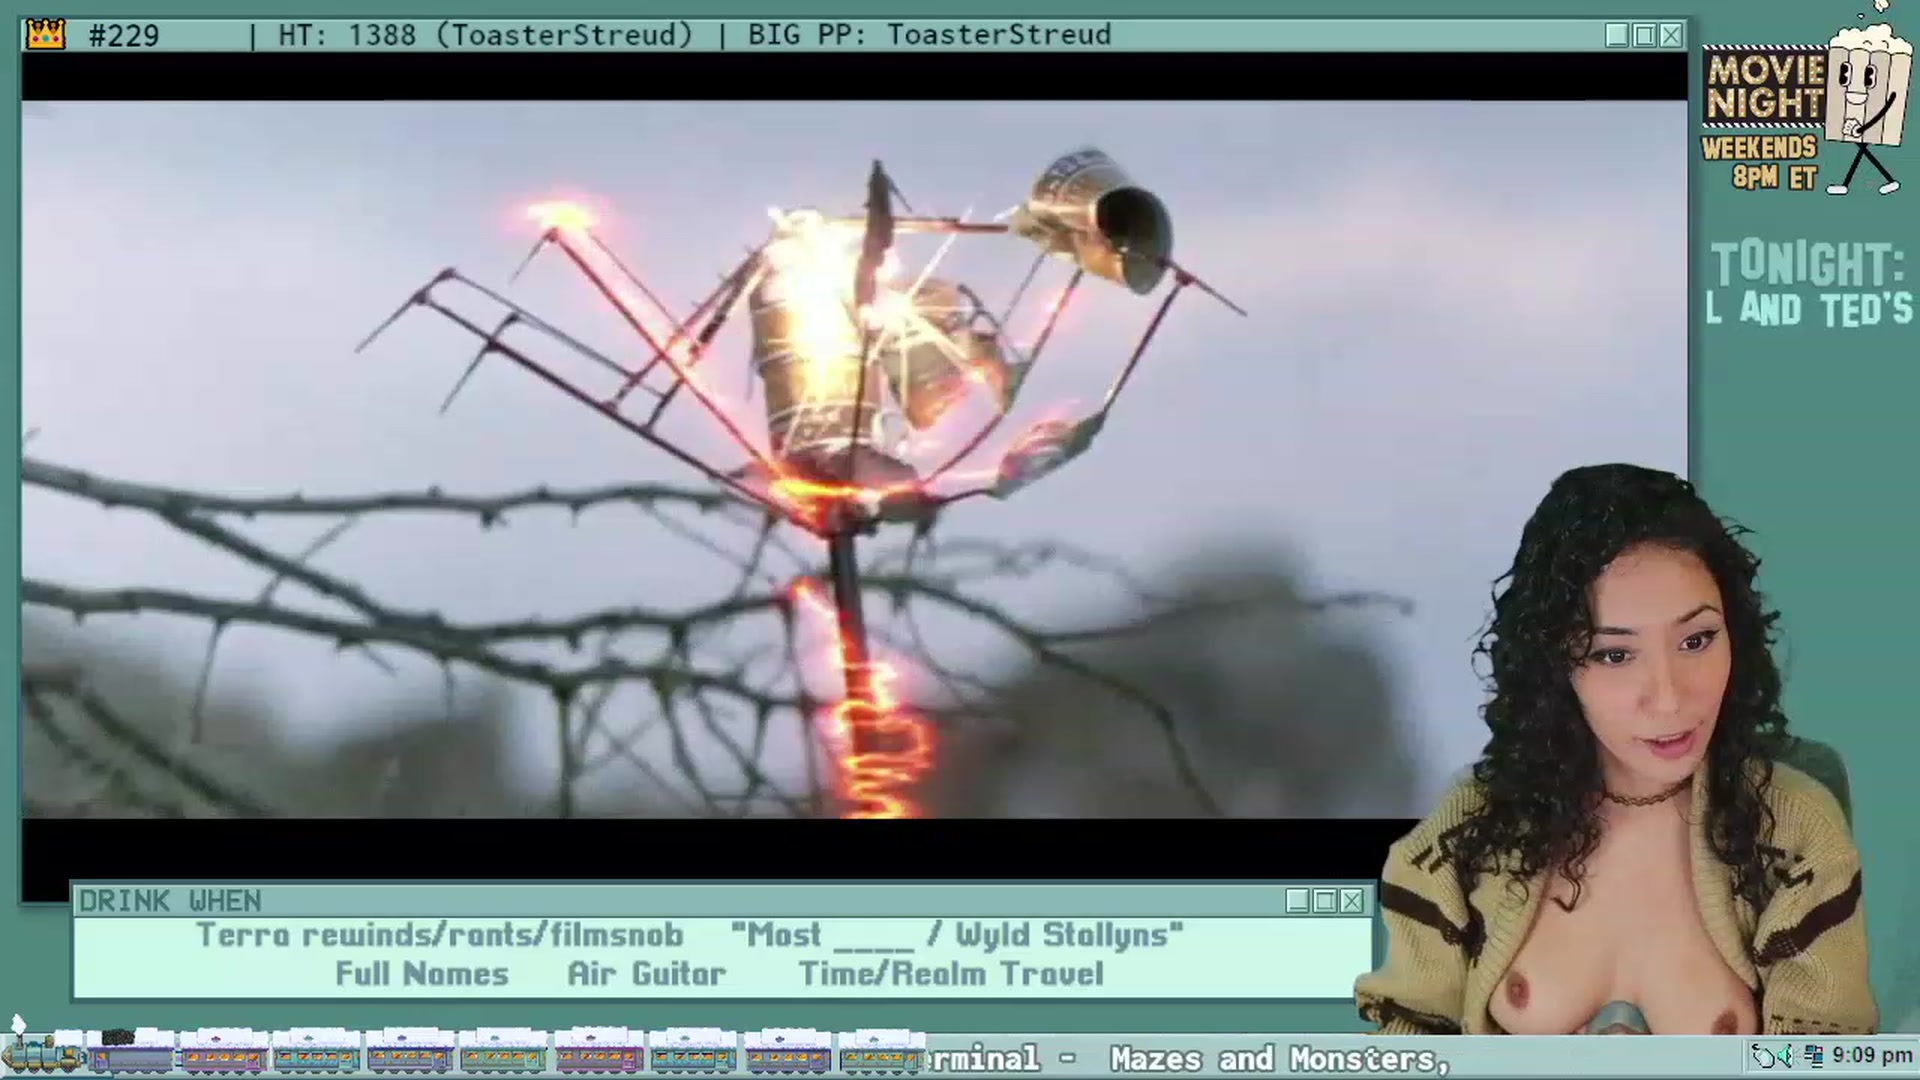Minimize the Drink When window
Viewport: 1920px width, 1080px height.
[x=1298, y=901]
